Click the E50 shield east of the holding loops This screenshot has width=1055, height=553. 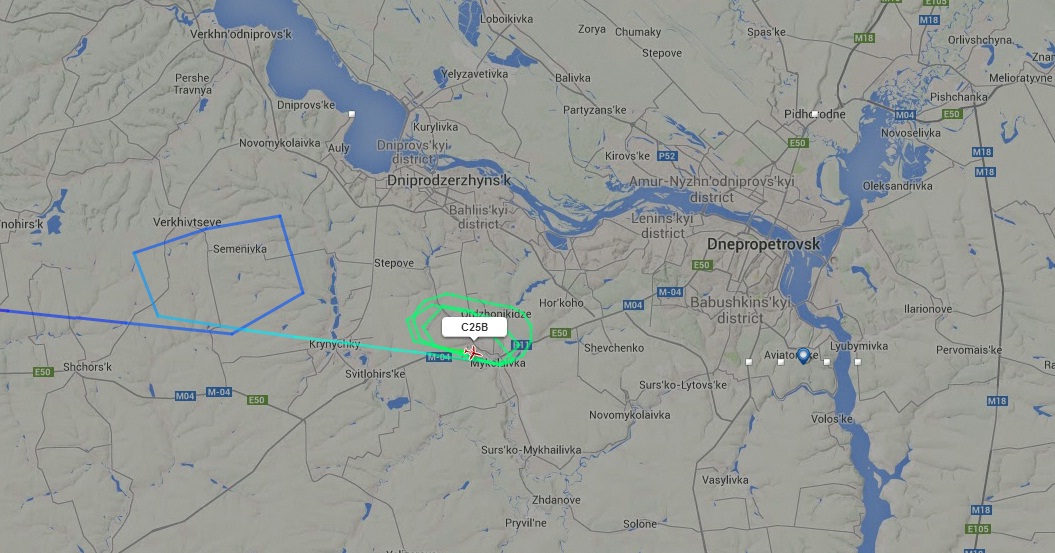[560, 332]
